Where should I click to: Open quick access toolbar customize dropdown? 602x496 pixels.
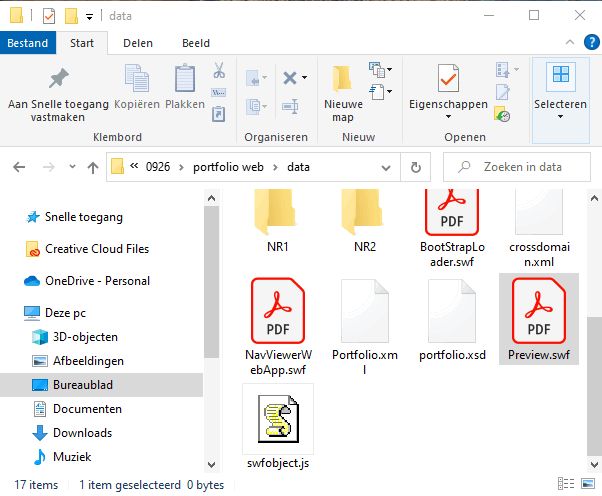(89, 17)
